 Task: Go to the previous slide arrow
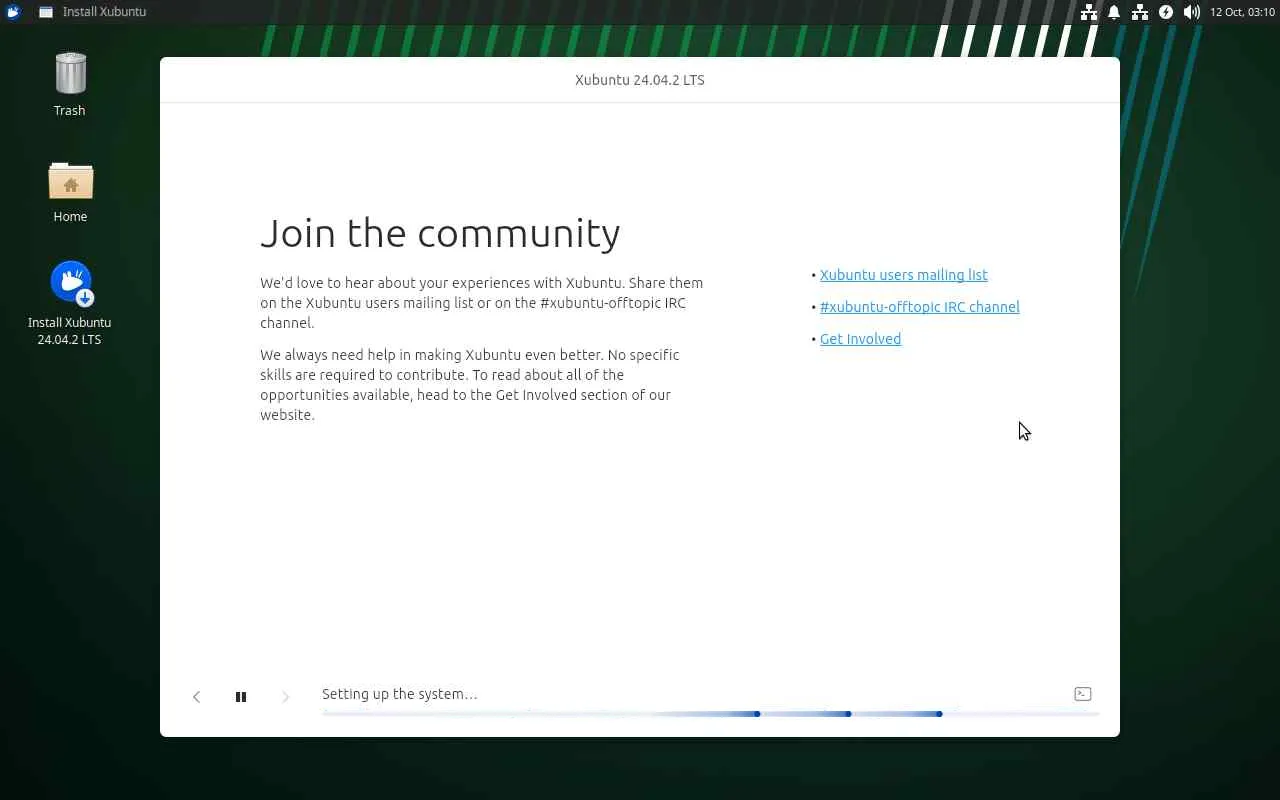(x=197, y=697)
